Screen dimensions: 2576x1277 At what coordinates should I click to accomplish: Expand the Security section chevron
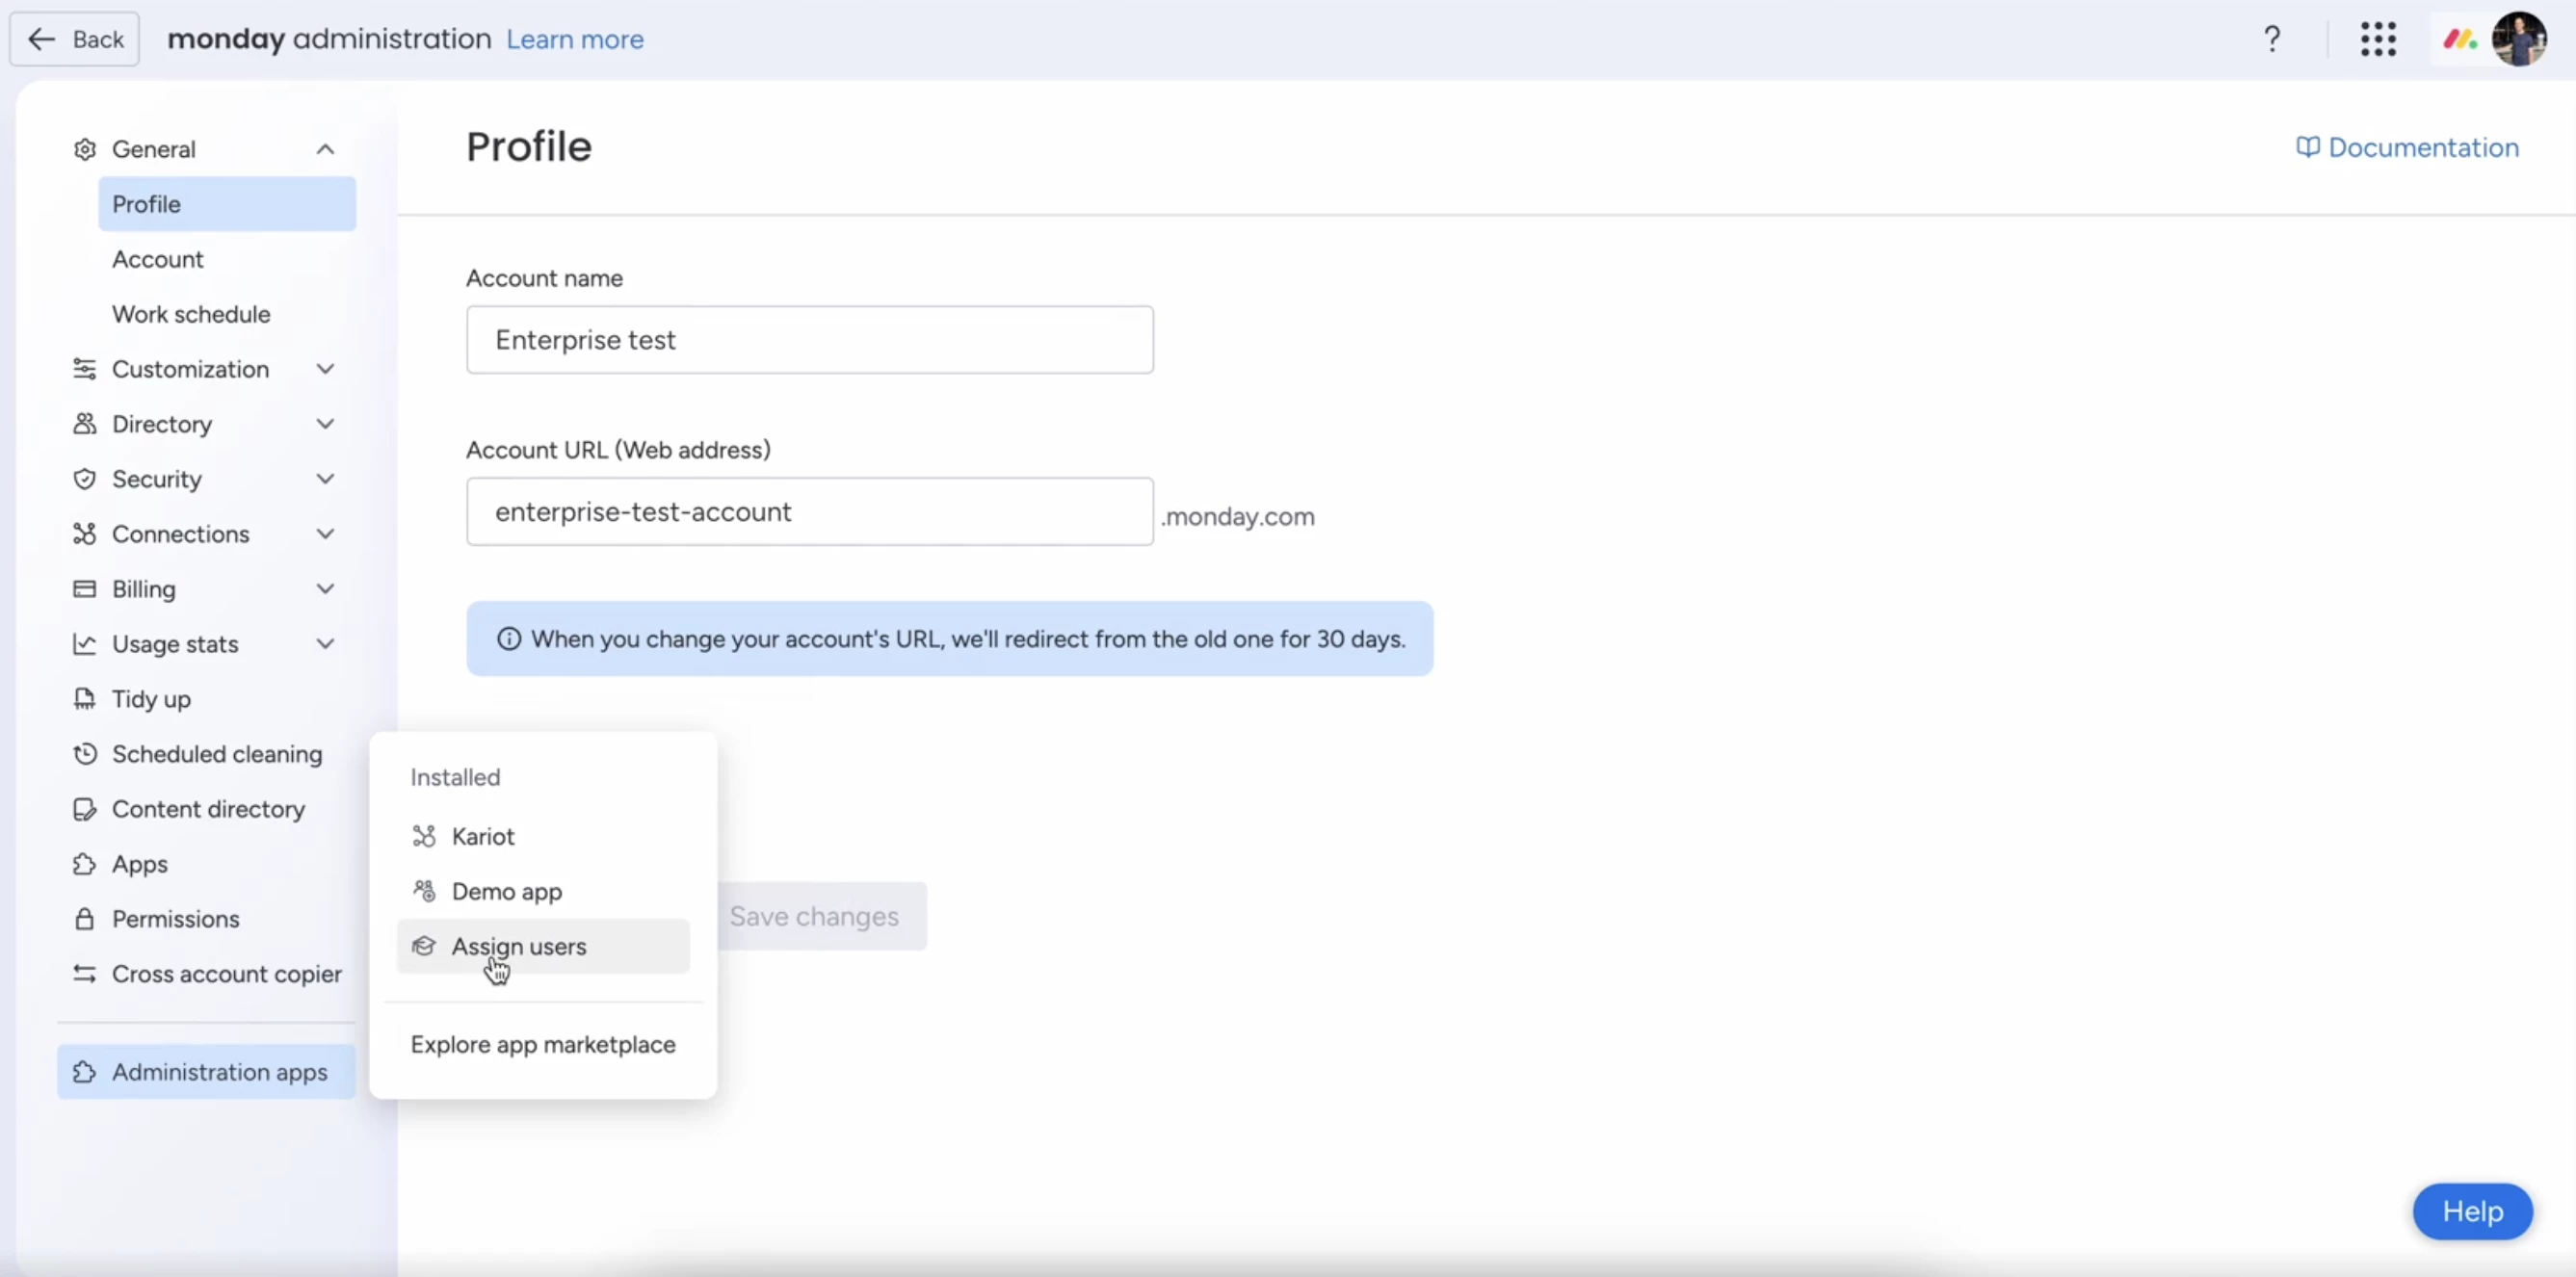pyautogui.click(x=325, y=479)
